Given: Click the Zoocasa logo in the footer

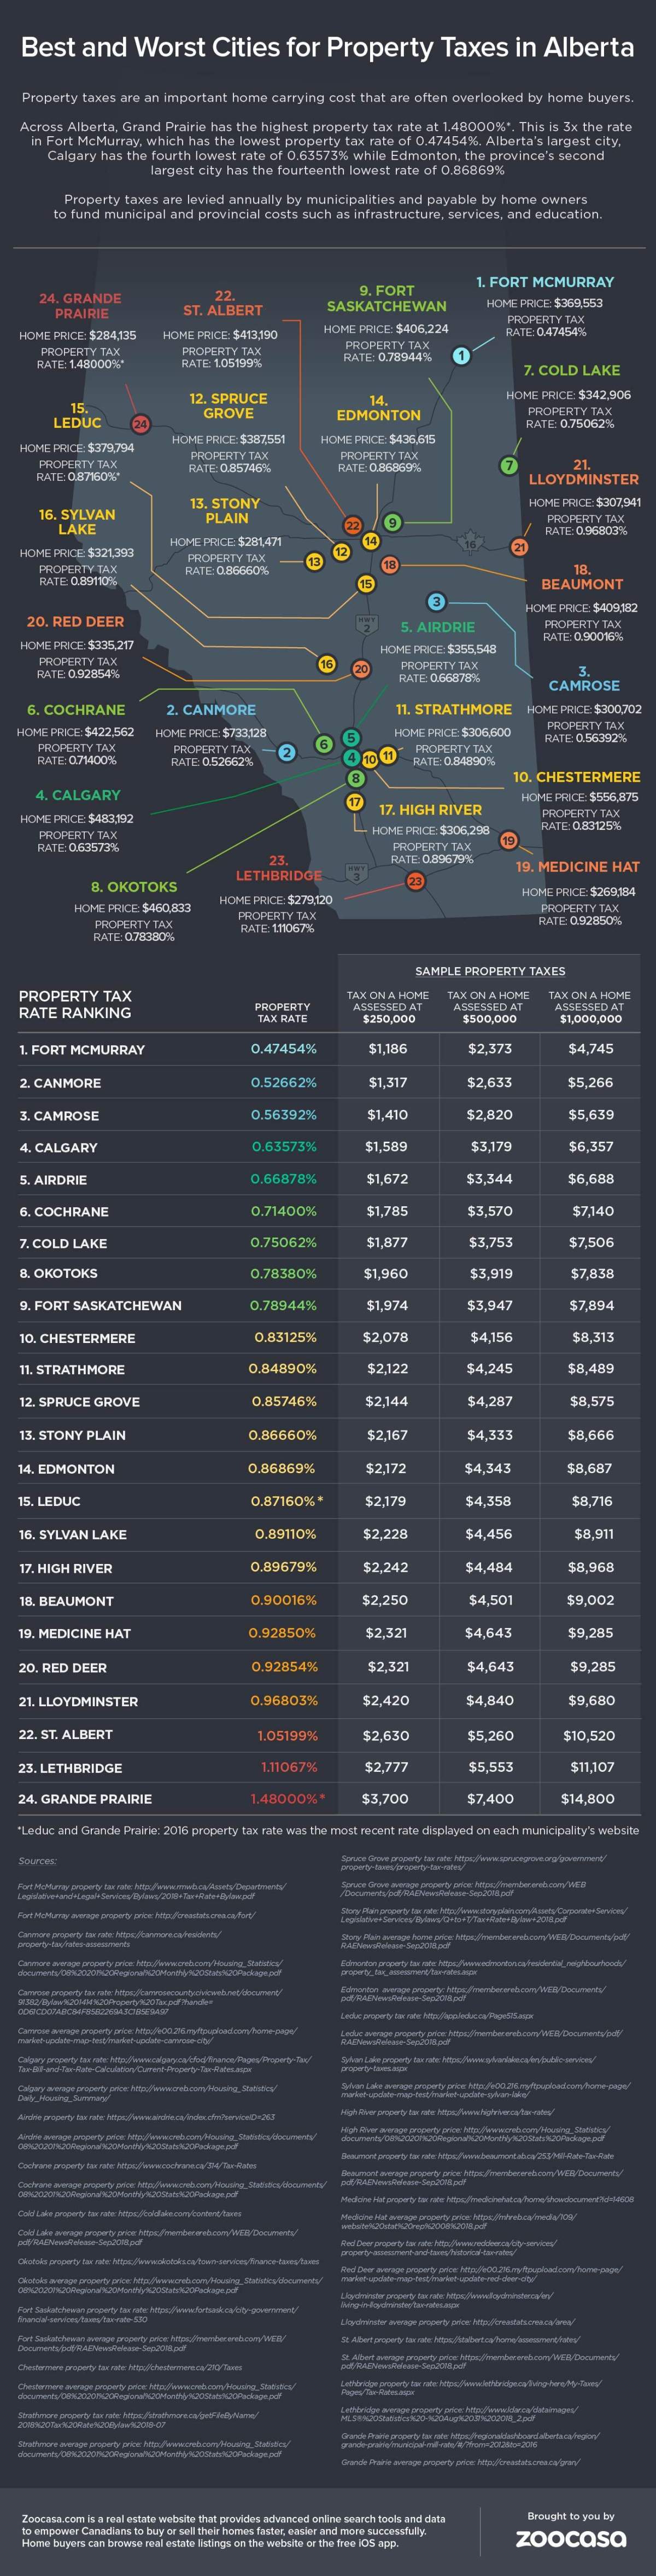Looking at the screenshot, I should (570, 2537).
